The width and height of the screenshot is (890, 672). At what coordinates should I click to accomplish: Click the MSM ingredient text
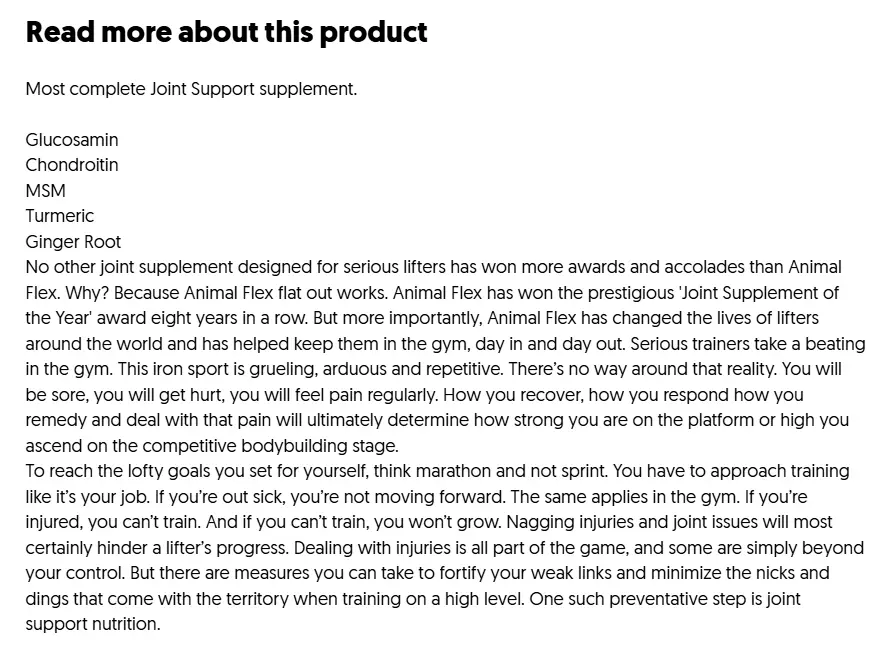46,191
